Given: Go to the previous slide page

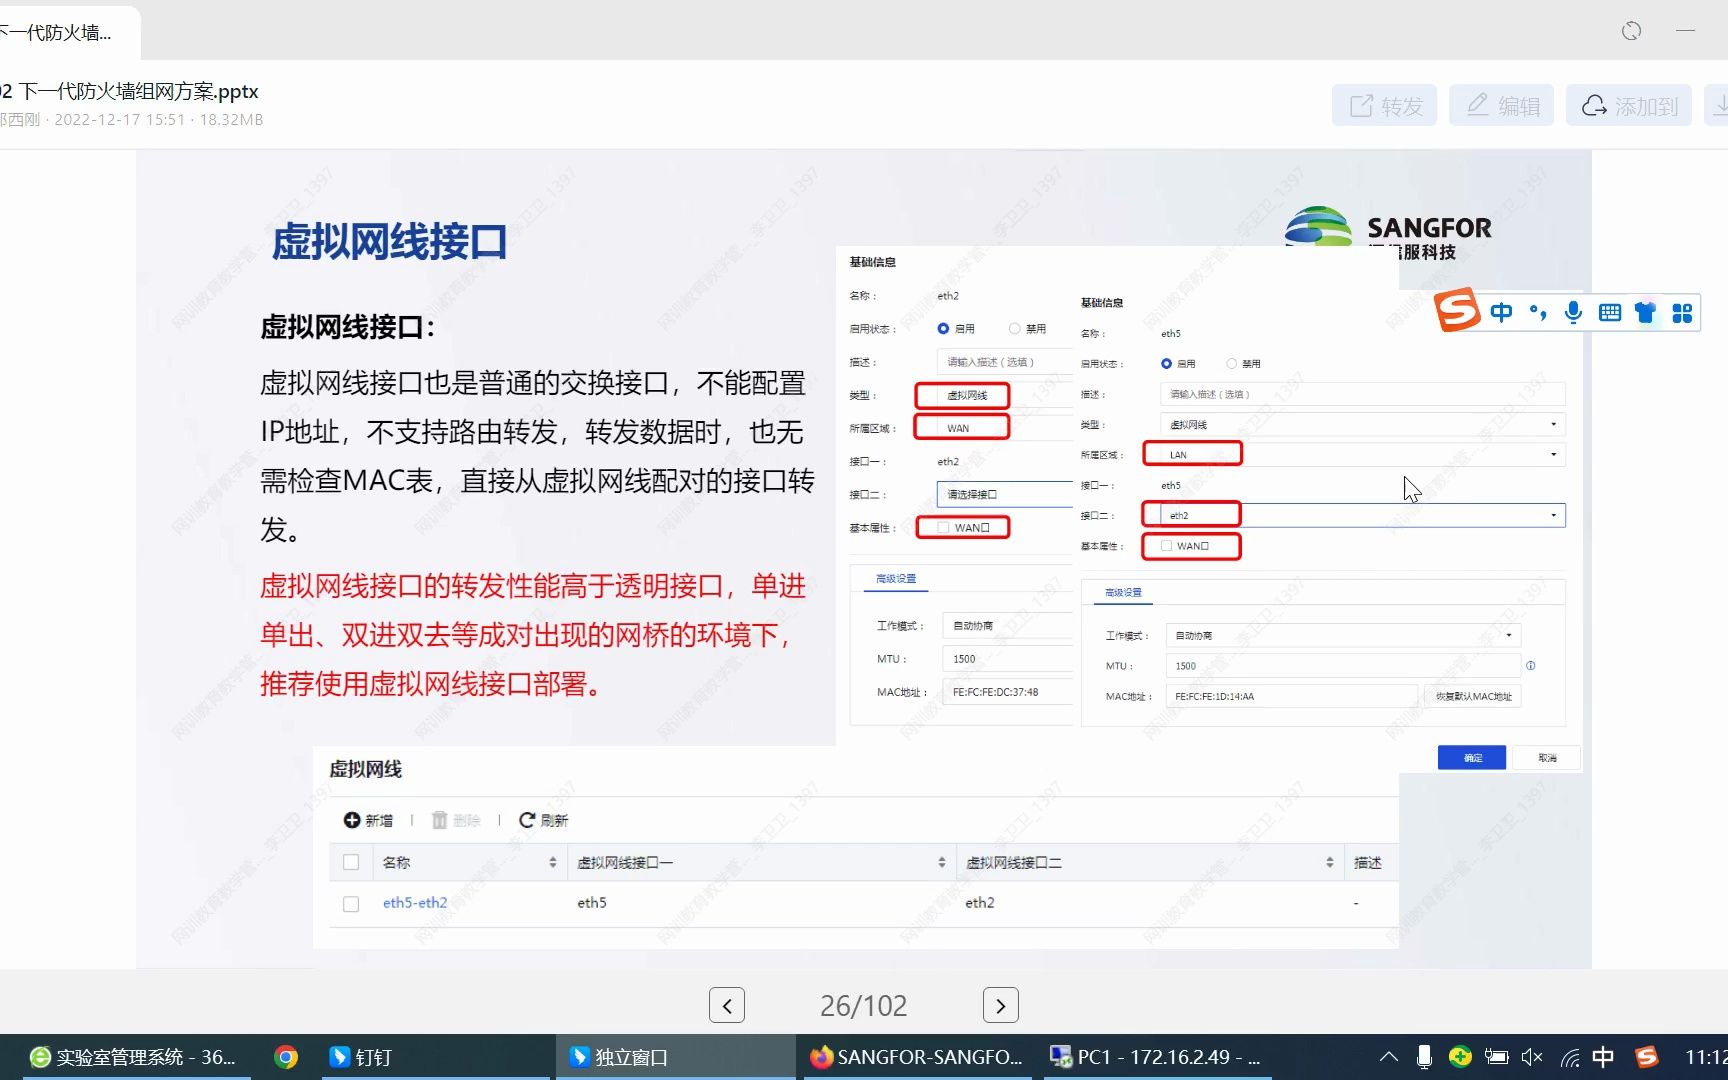Looking at the screenshot, I should 727,1005.
